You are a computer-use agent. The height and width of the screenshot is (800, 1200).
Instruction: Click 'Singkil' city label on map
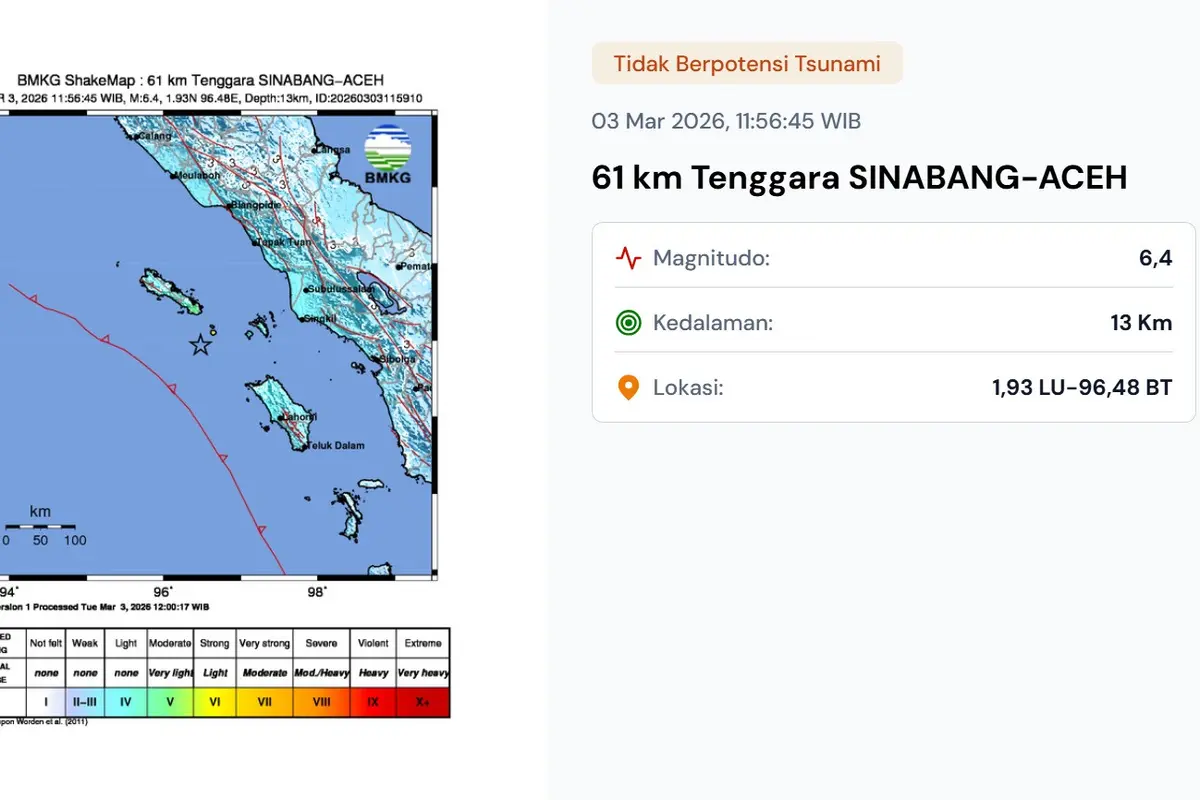coord(322,319)
